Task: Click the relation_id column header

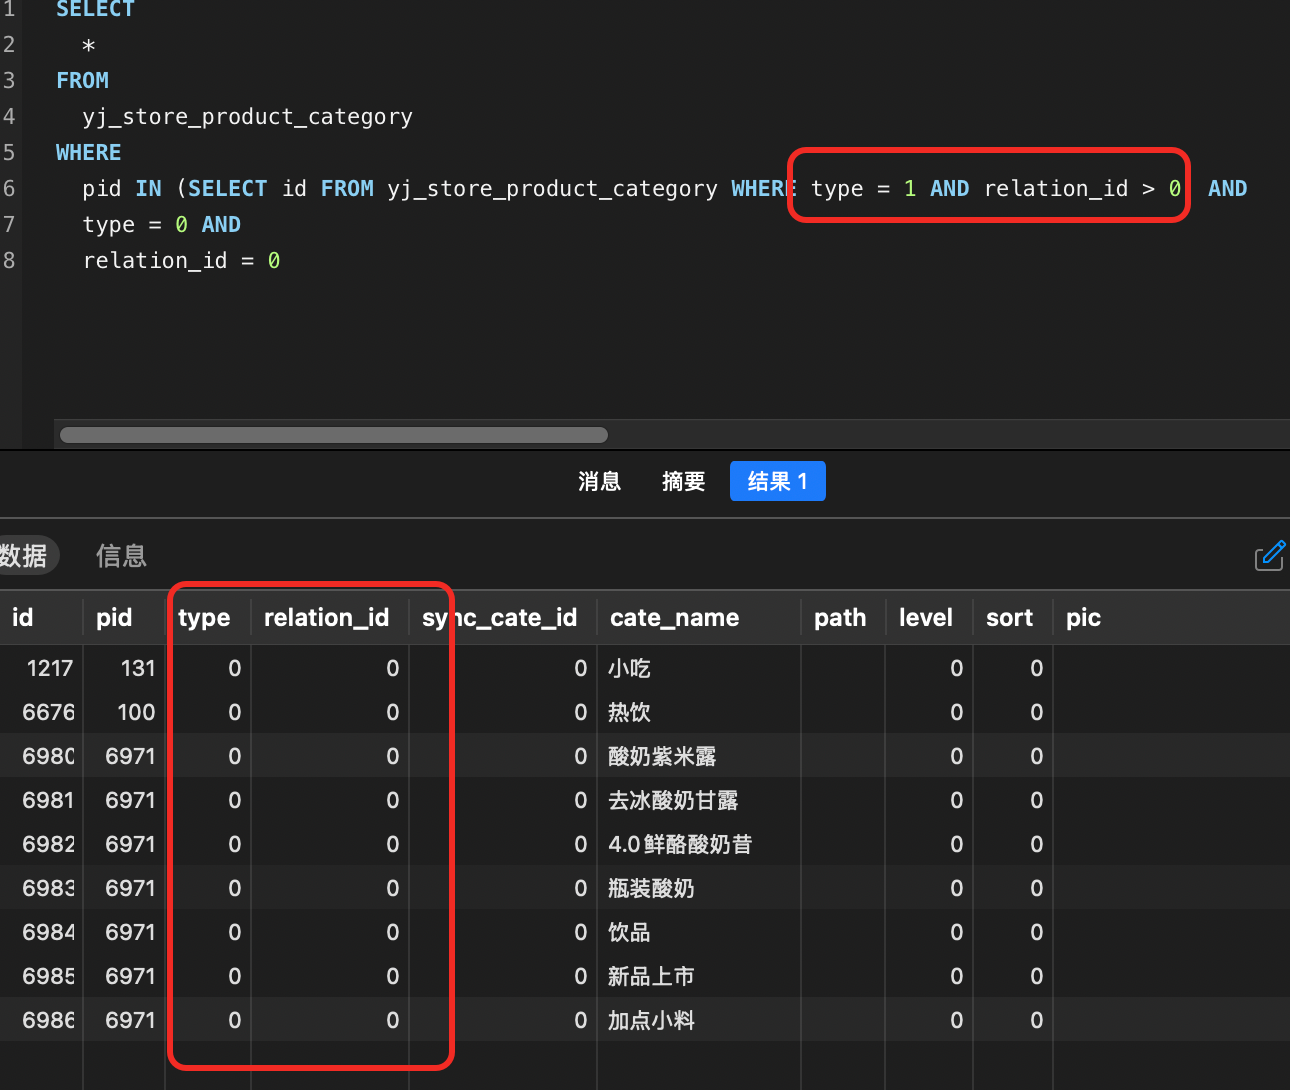Action: click(326, 617)
